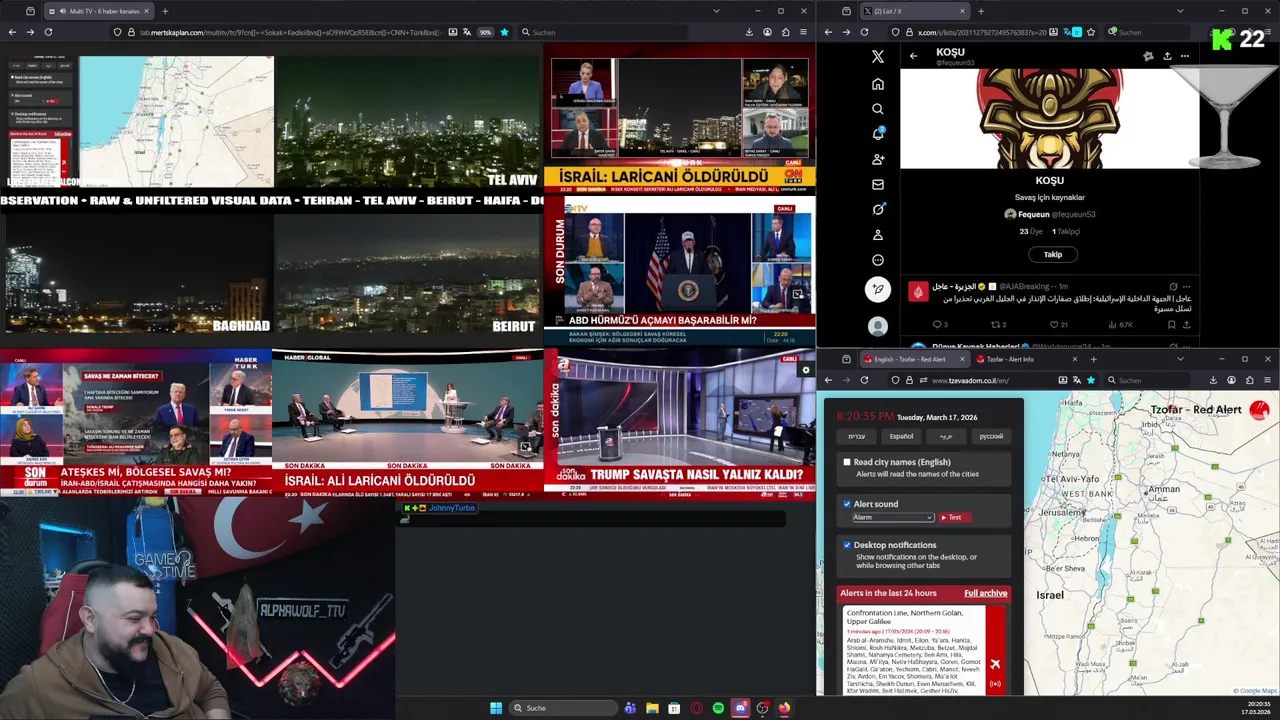This screenshot has width=1280, height=720.
Task: Open downloads icon in Multi TV browser toolbar
Action: tap(749, 32)
